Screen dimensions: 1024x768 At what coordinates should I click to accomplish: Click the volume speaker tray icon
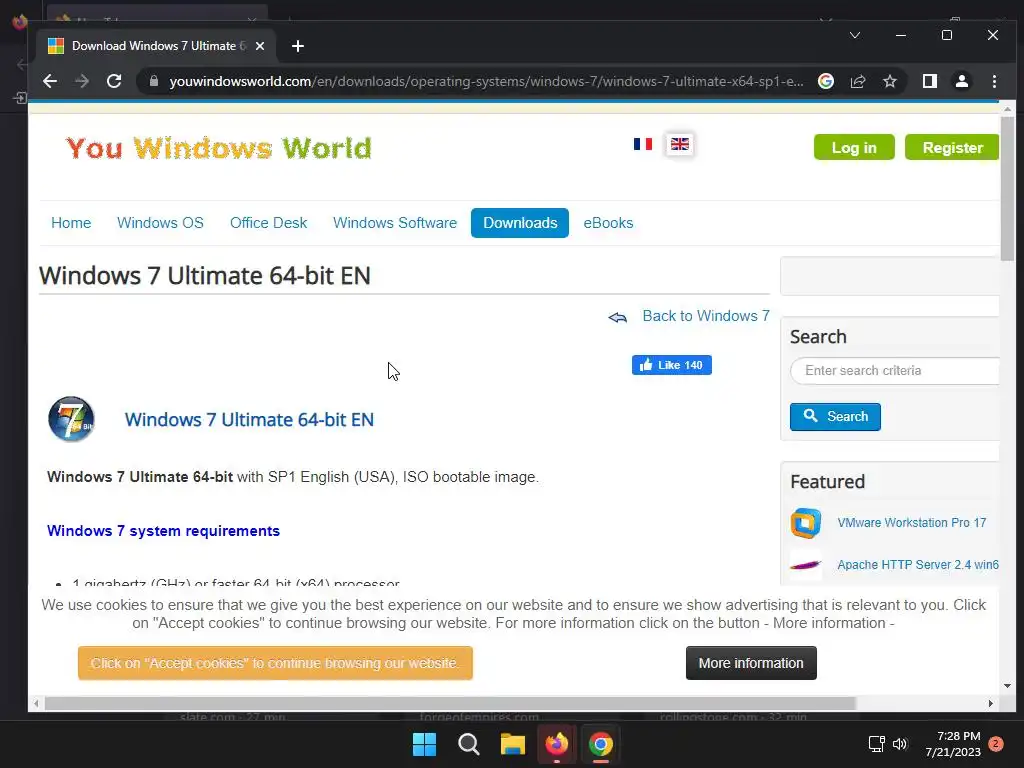pos(900,744)
